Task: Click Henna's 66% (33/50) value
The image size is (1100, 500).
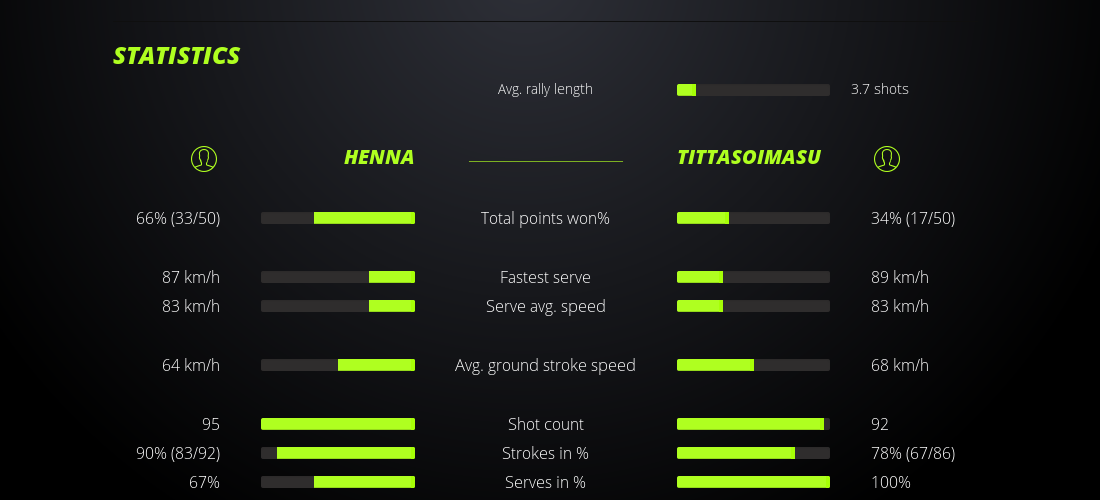Action: [x=178, y=218]
